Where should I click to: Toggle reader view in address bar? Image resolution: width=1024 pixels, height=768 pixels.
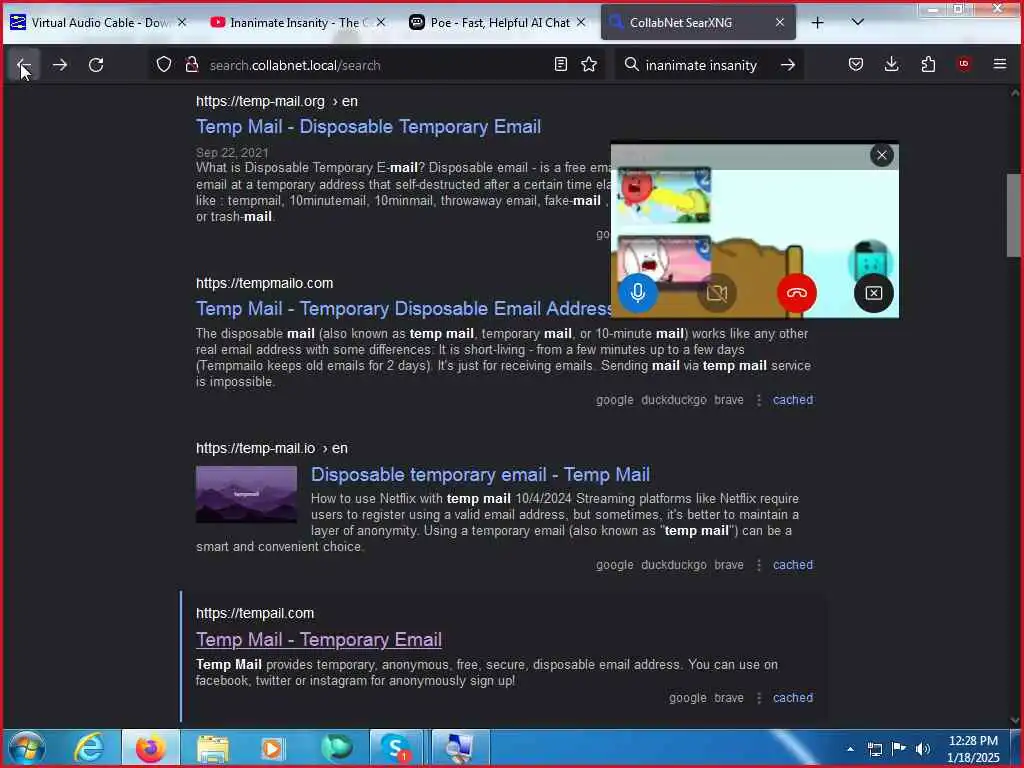click(x=560, y=65)
